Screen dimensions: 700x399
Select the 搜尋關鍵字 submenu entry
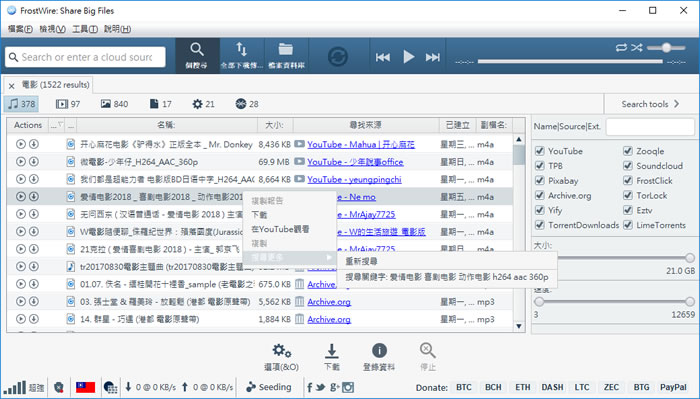click(447, 277)
